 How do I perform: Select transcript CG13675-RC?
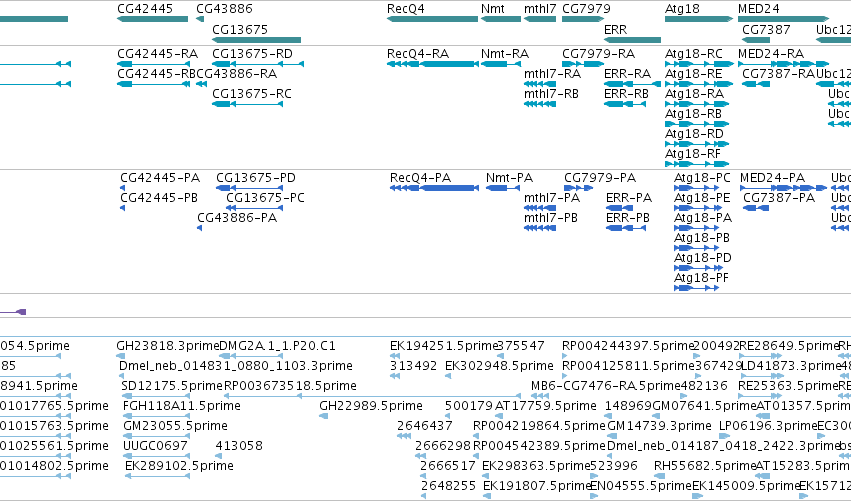(x=252, y=93)
